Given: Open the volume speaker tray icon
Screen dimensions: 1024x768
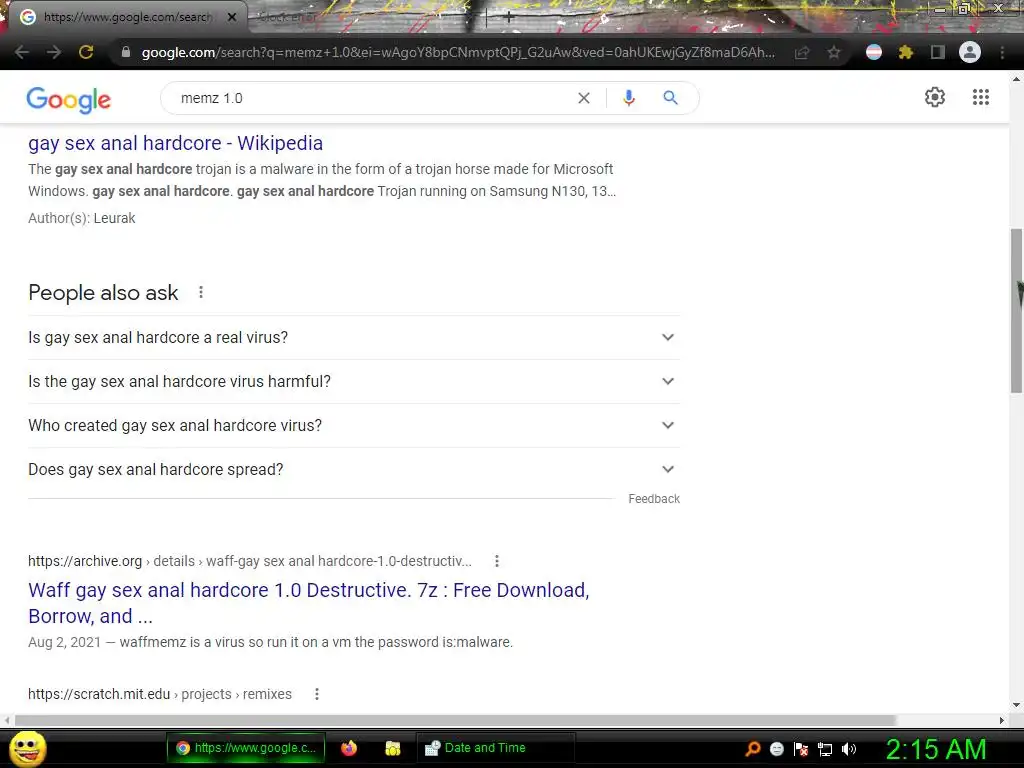Looking at the screenshot, I should [848, 749].
